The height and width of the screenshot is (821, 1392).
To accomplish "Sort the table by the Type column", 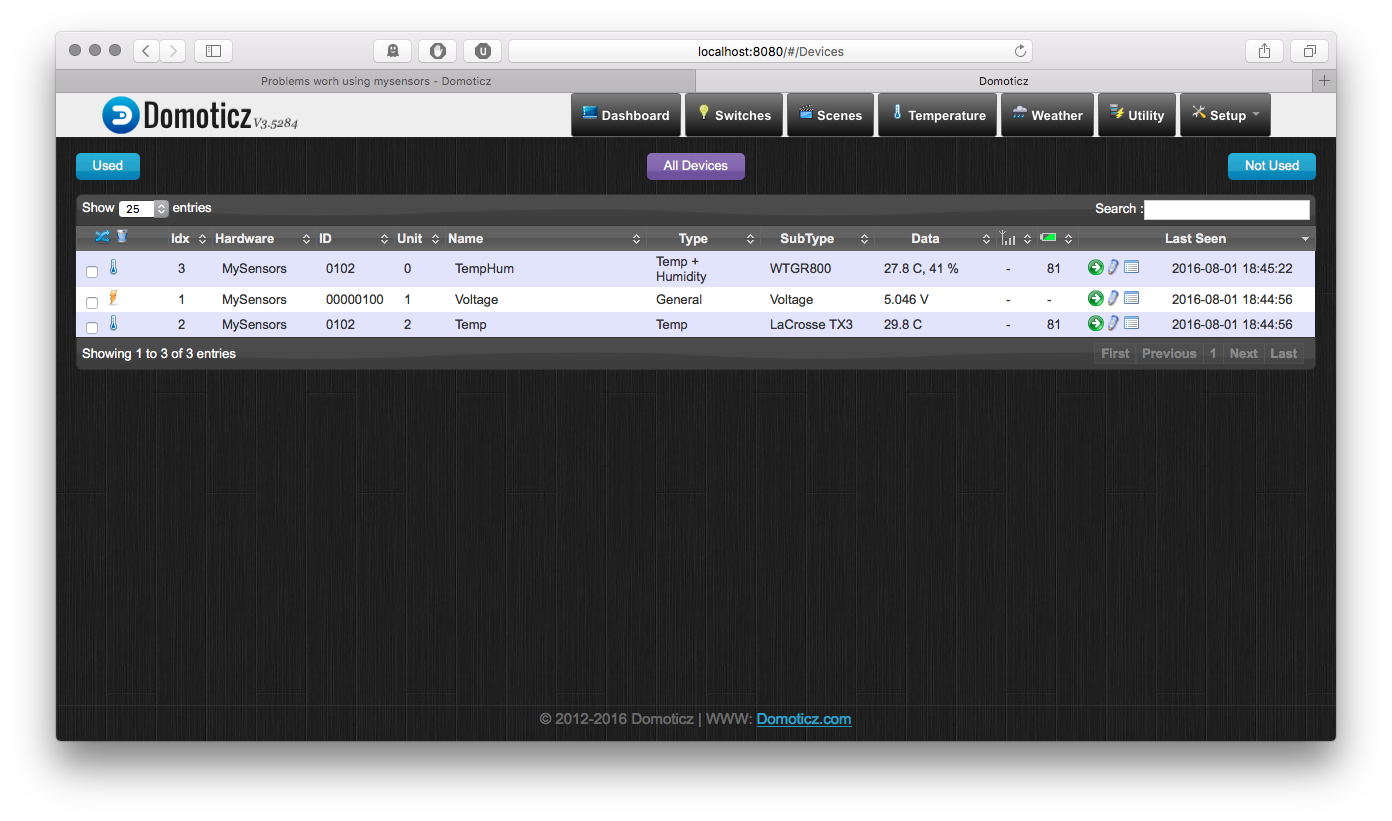I will [702, 238].
